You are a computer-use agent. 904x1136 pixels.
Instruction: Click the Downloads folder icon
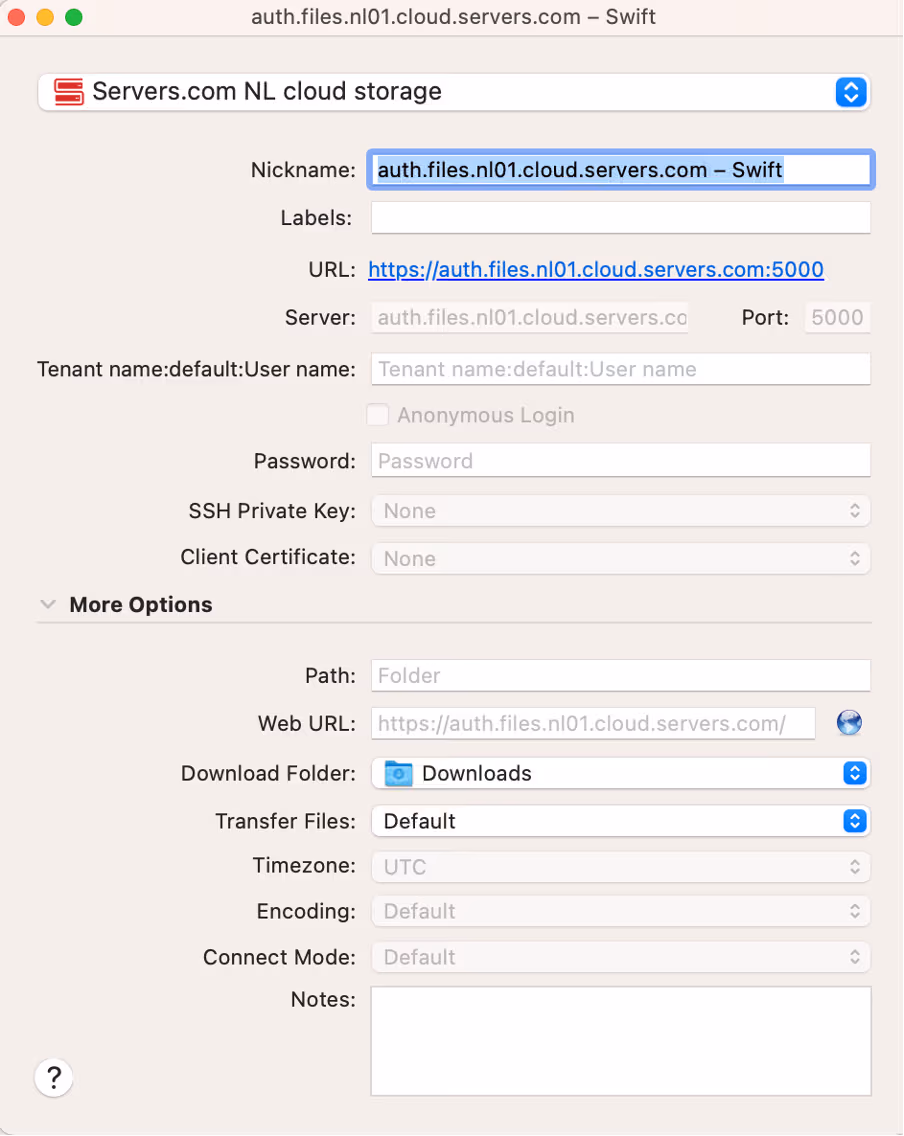coord(398,774)
